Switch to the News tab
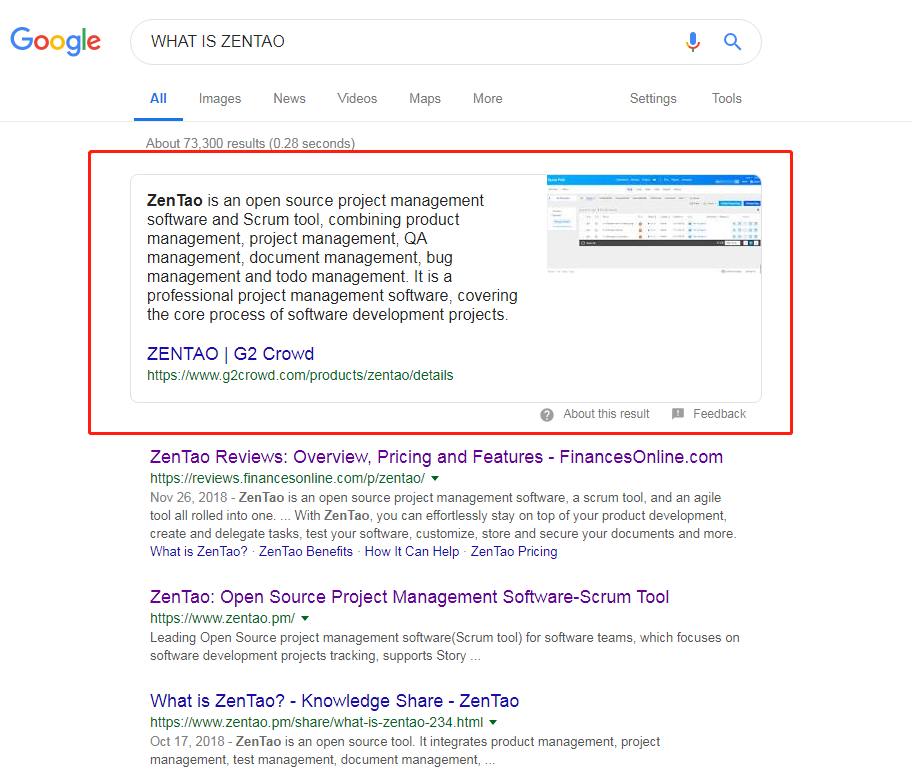The width and height of the screenshot is (912, 776). pos(289,99)
